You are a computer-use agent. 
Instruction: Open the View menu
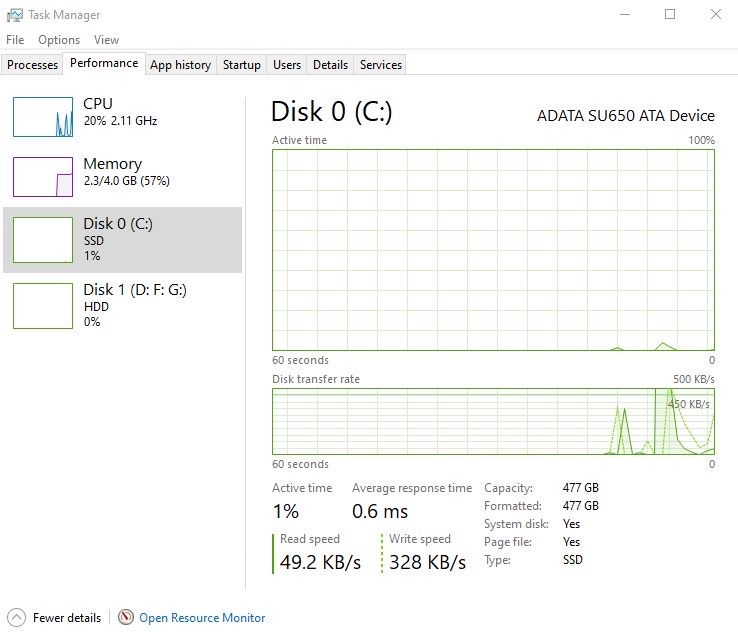[106, 40]
